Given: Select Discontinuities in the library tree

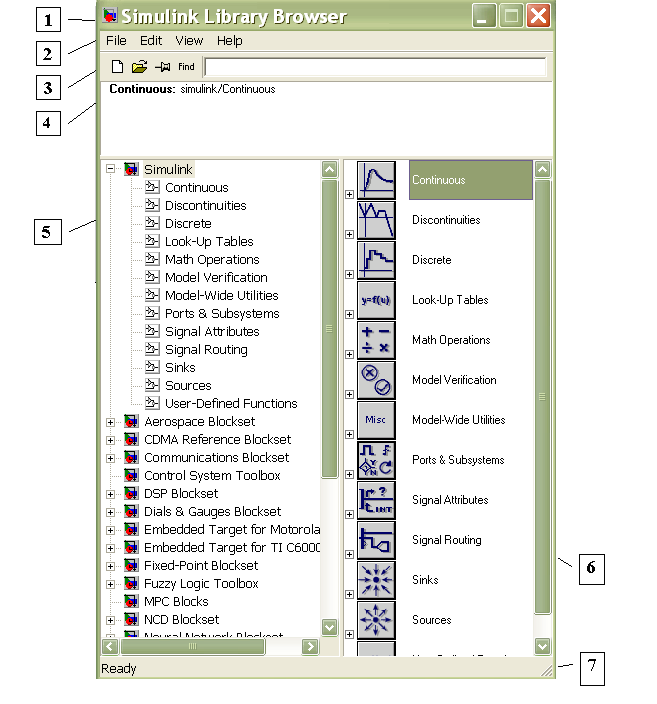Looking at the screenshot, I should click(206, 206).
